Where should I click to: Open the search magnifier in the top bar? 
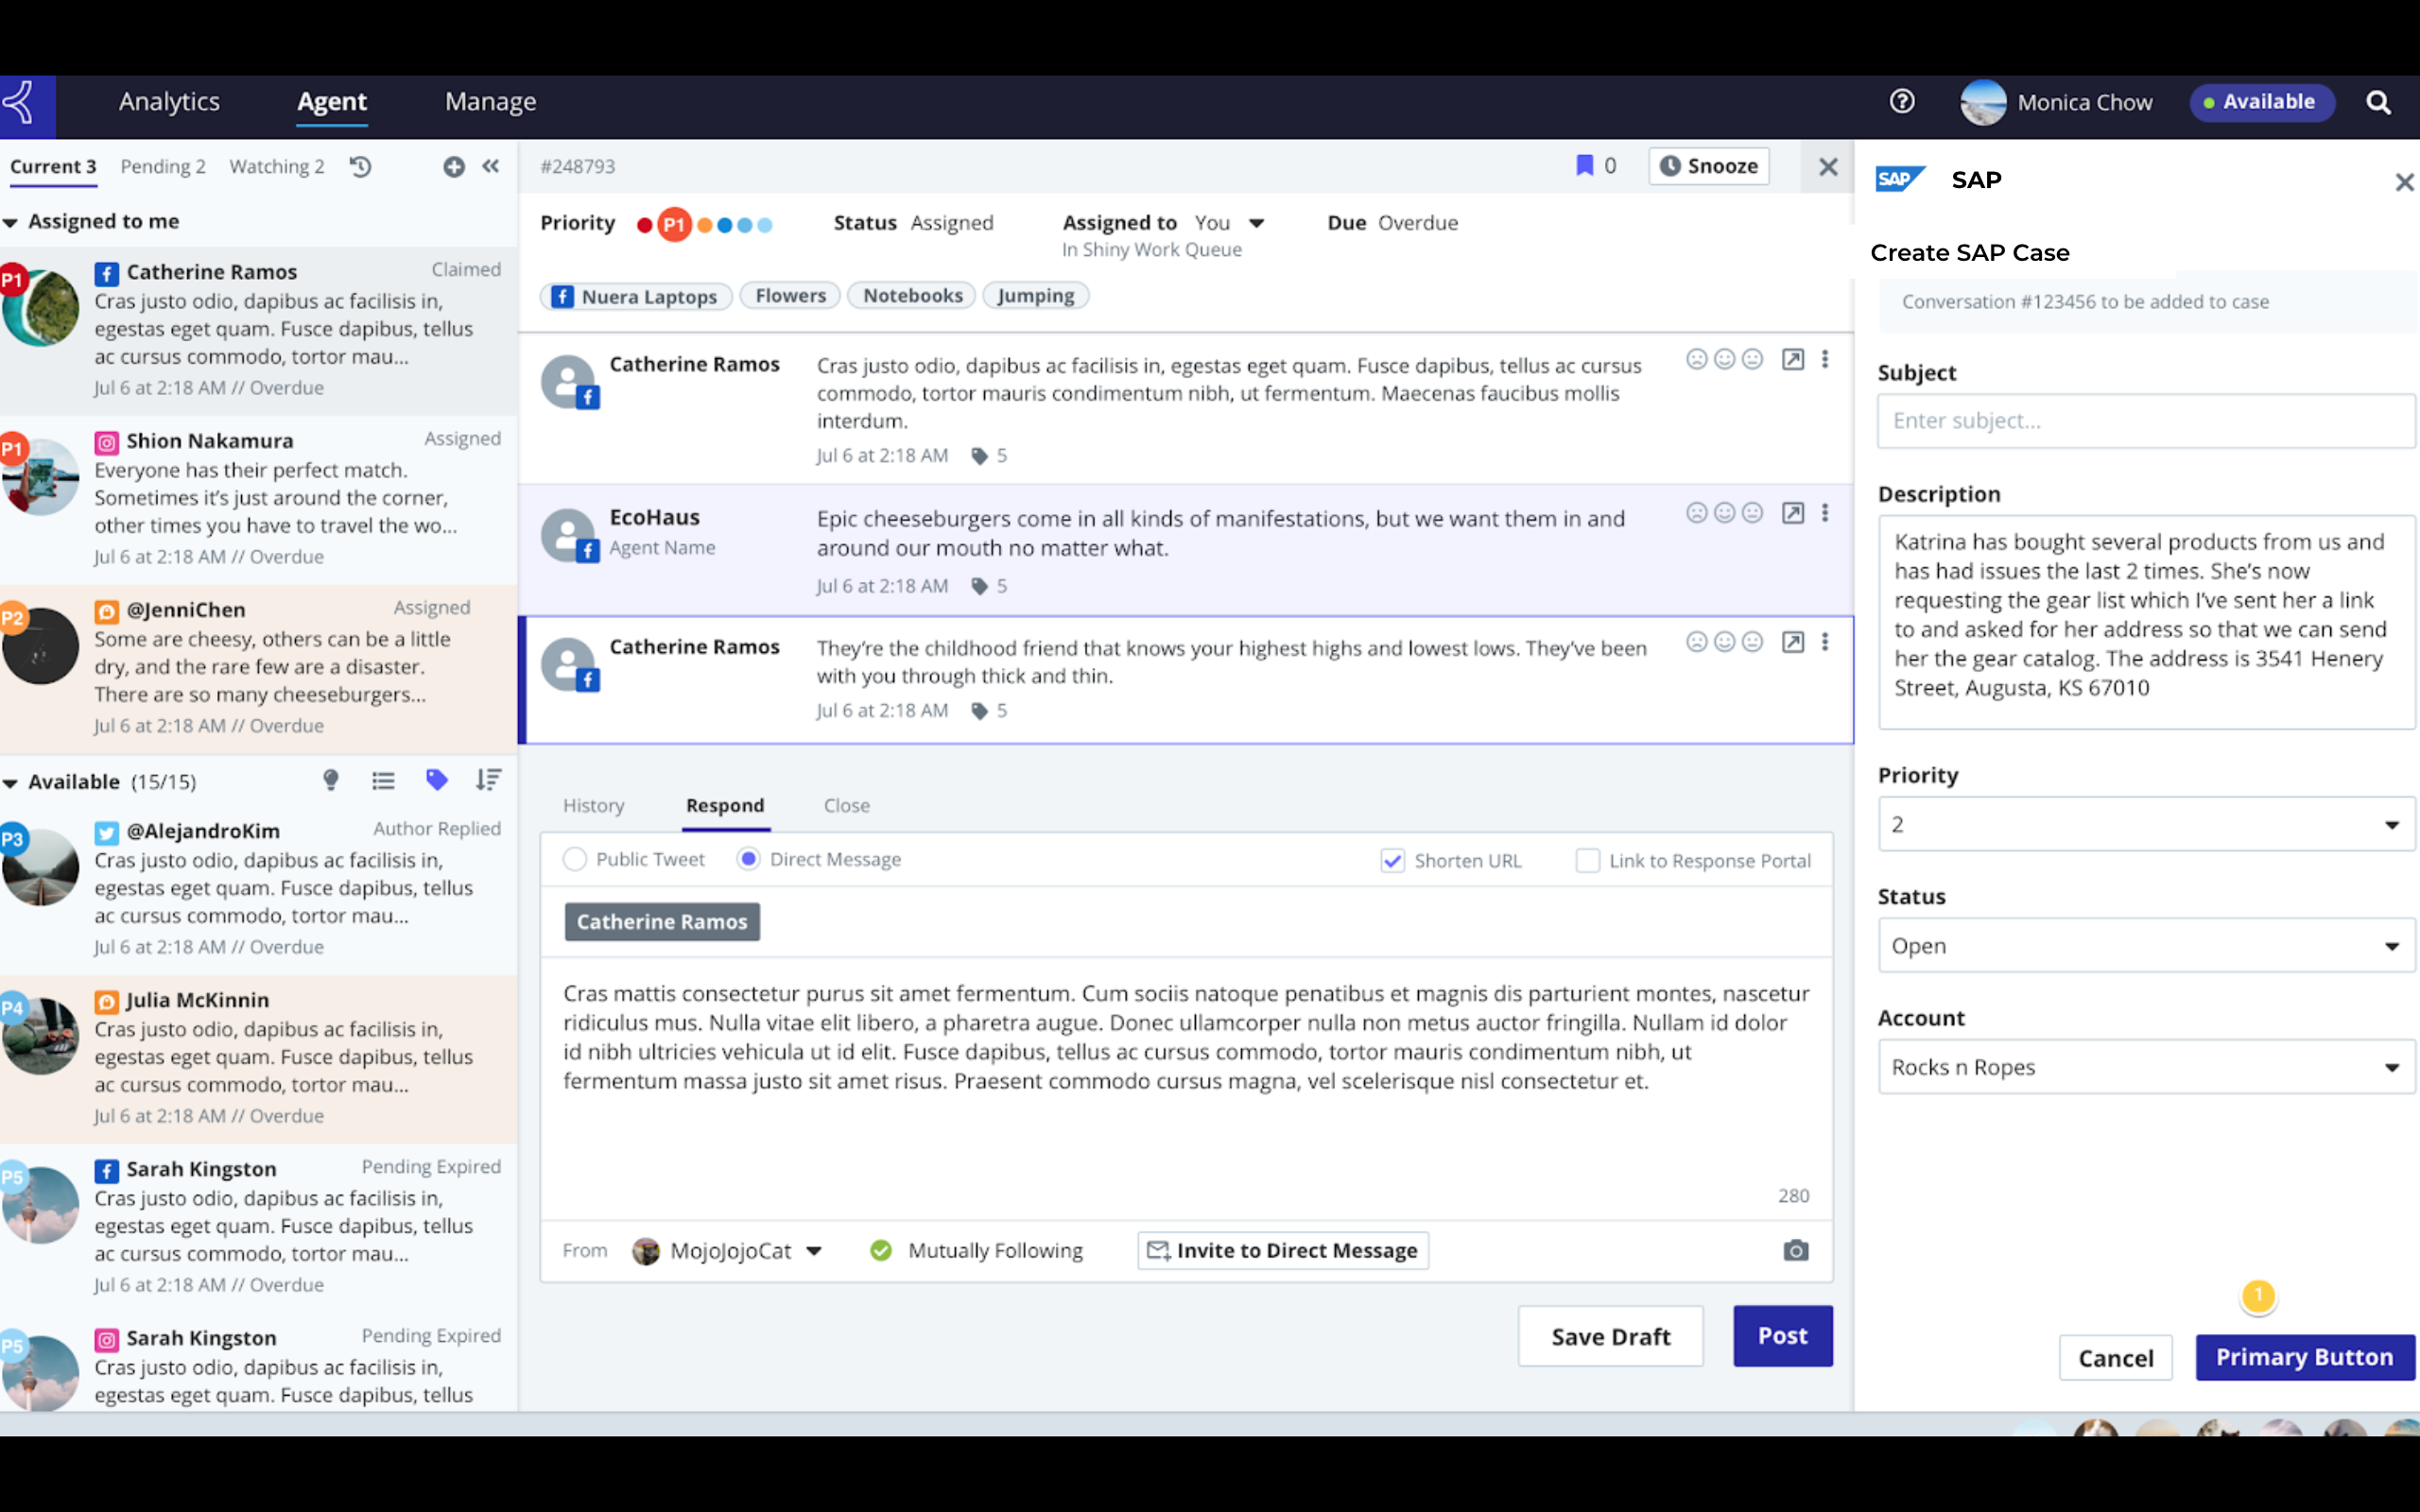[2379, 101]
